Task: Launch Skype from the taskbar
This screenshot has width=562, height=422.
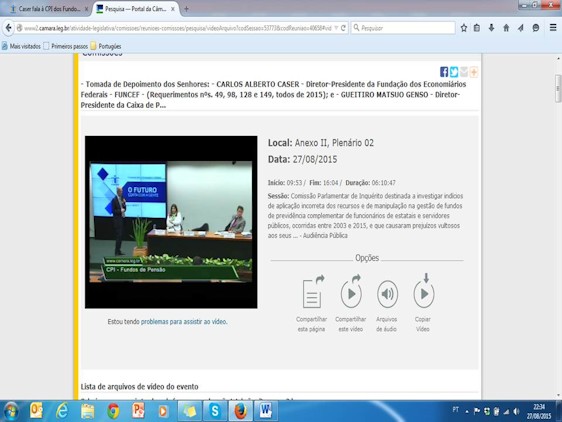Action: pyautogui.click(x=215, y=411)
